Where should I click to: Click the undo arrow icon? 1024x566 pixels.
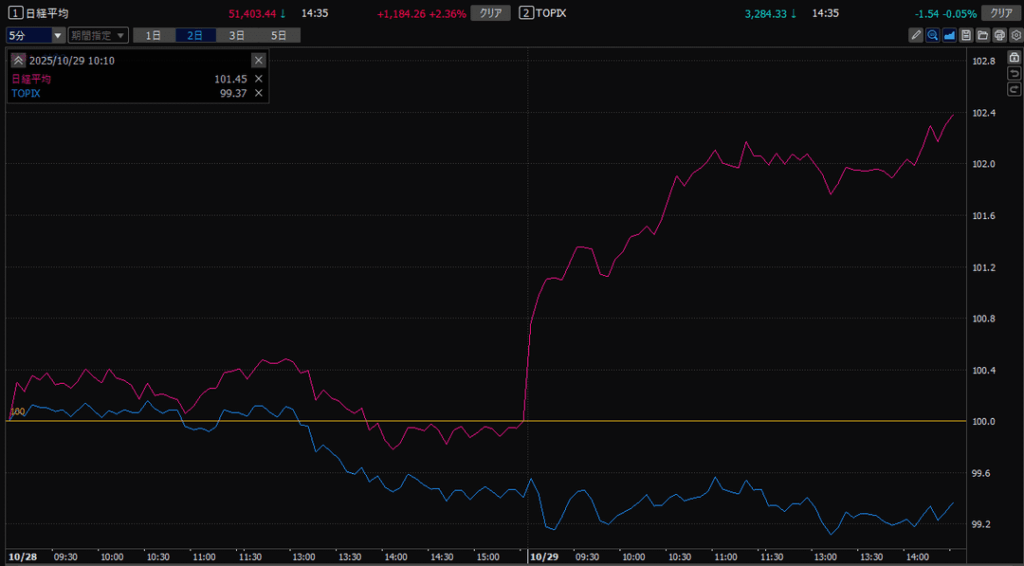1014,74
